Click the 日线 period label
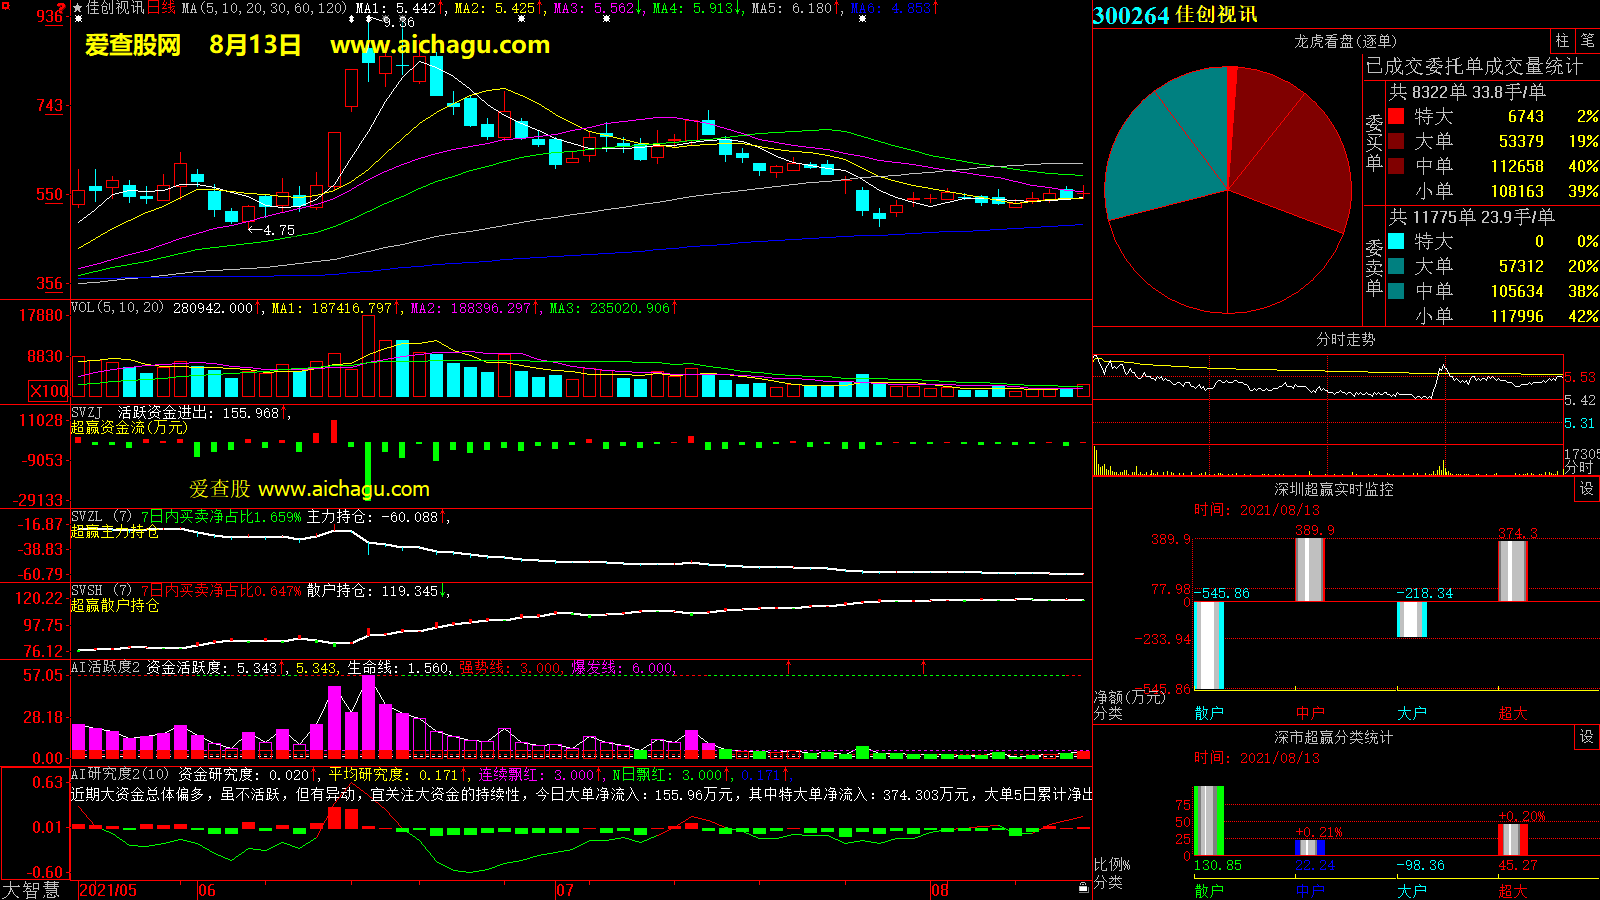Viewport: 1600px width, 900px height. pos(161,8)
